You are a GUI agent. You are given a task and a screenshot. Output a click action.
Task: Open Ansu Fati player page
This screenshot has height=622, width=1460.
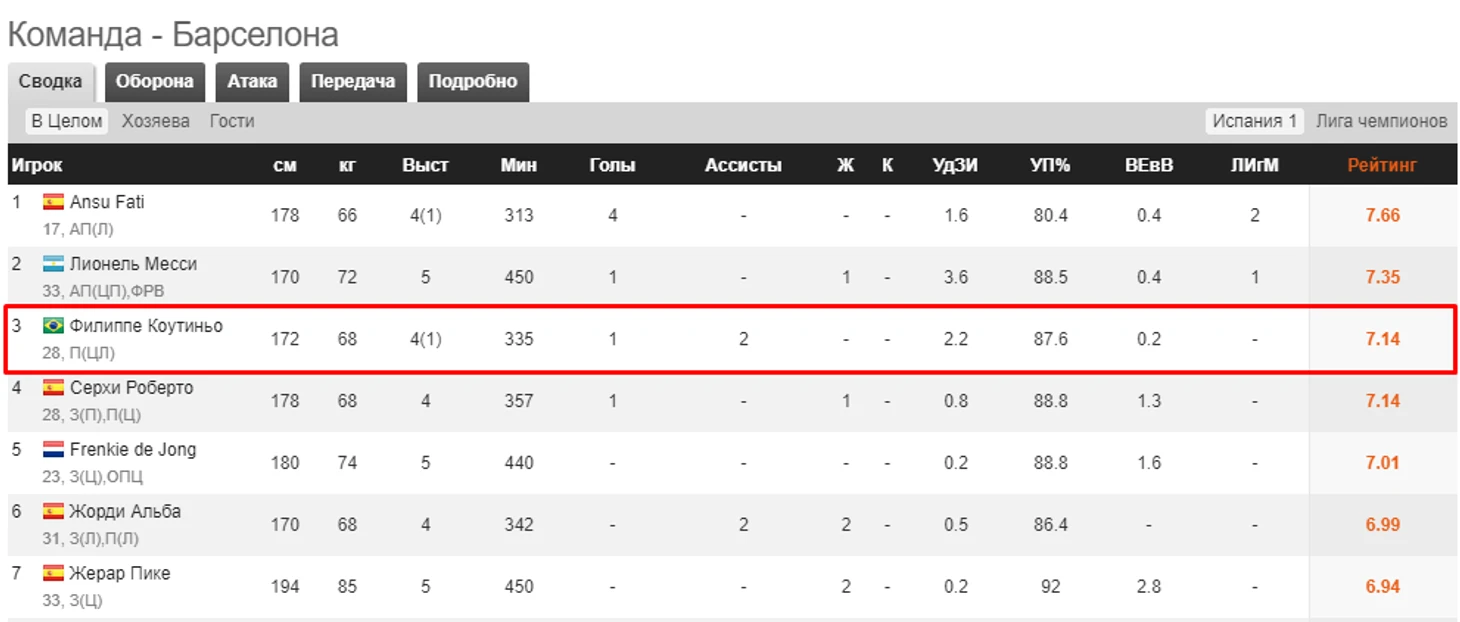pos(107,202)
